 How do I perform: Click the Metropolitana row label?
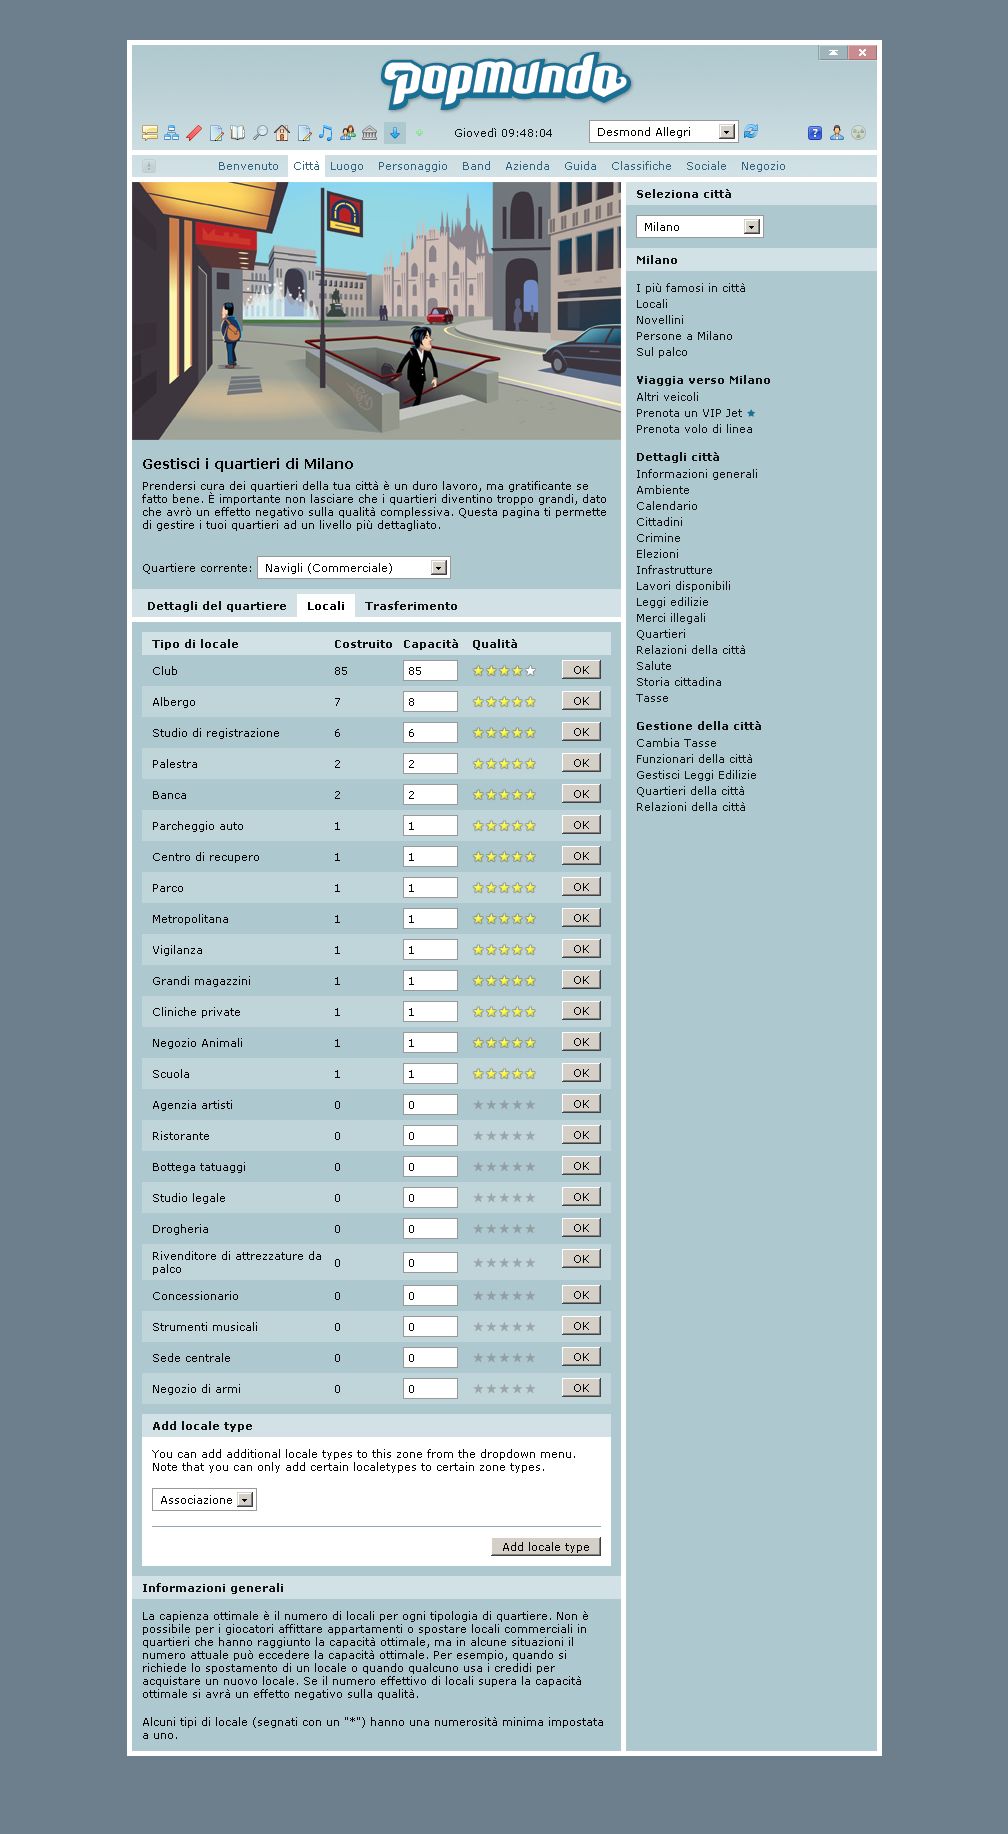pos(190,919)
